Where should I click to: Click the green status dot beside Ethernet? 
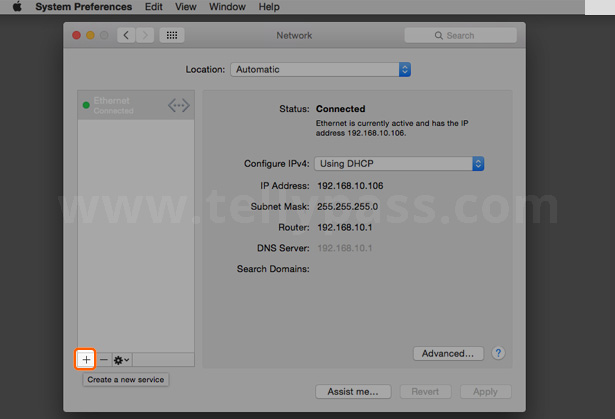tap(86, 105)
